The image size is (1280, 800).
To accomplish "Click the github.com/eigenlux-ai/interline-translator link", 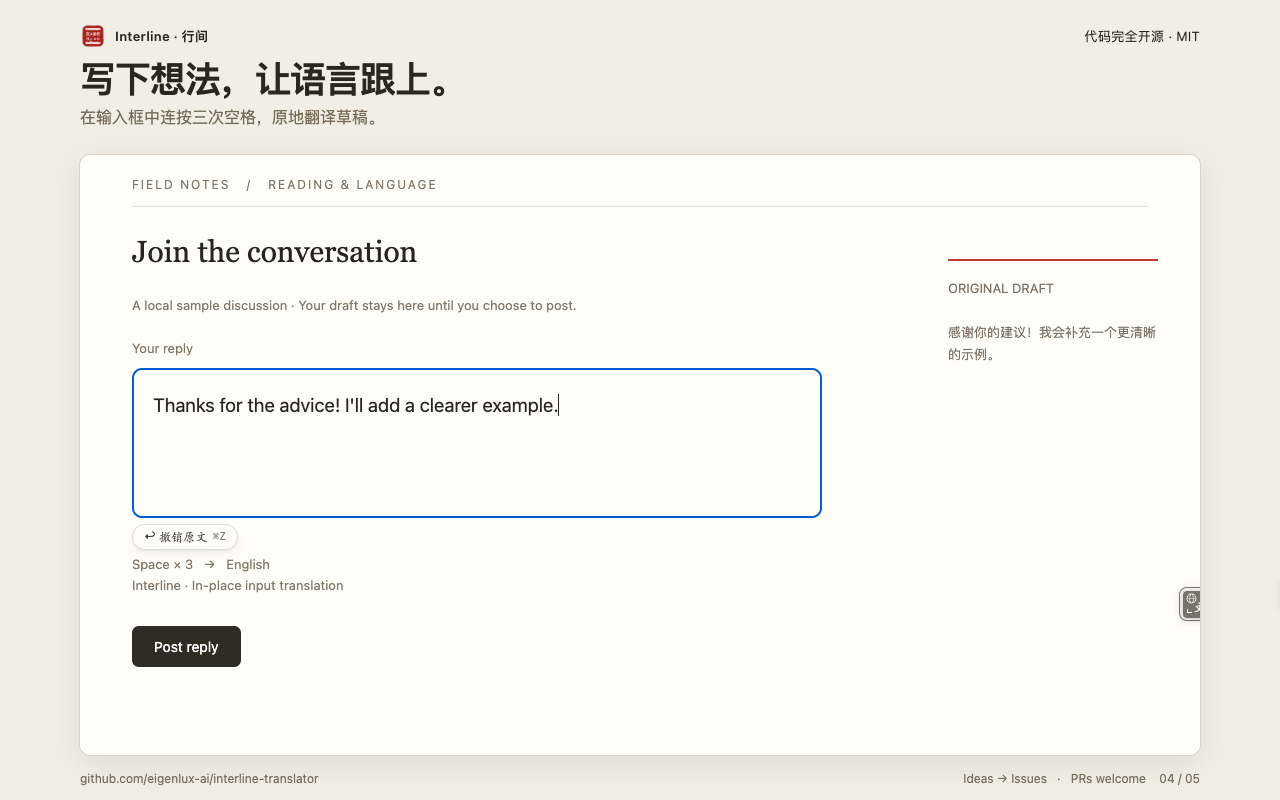I will point(199,779).
